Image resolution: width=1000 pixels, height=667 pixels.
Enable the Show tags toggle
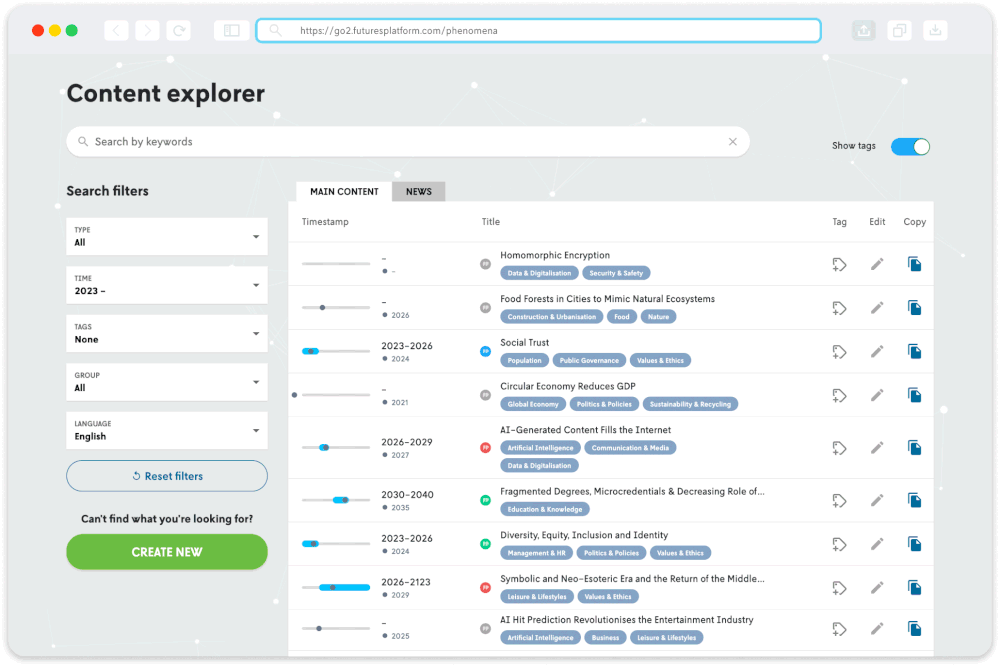coord(910,146)
